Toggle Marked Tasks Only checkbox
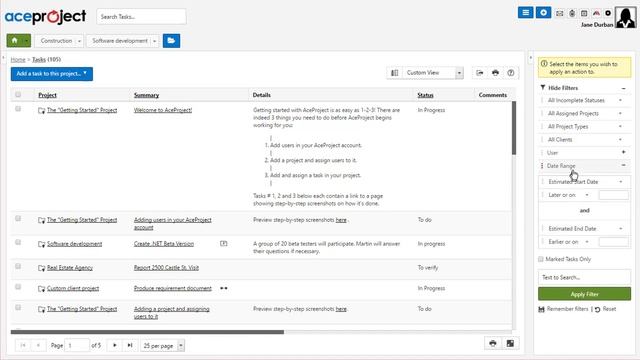Viewport: 640px width, 360px height. 541,259
